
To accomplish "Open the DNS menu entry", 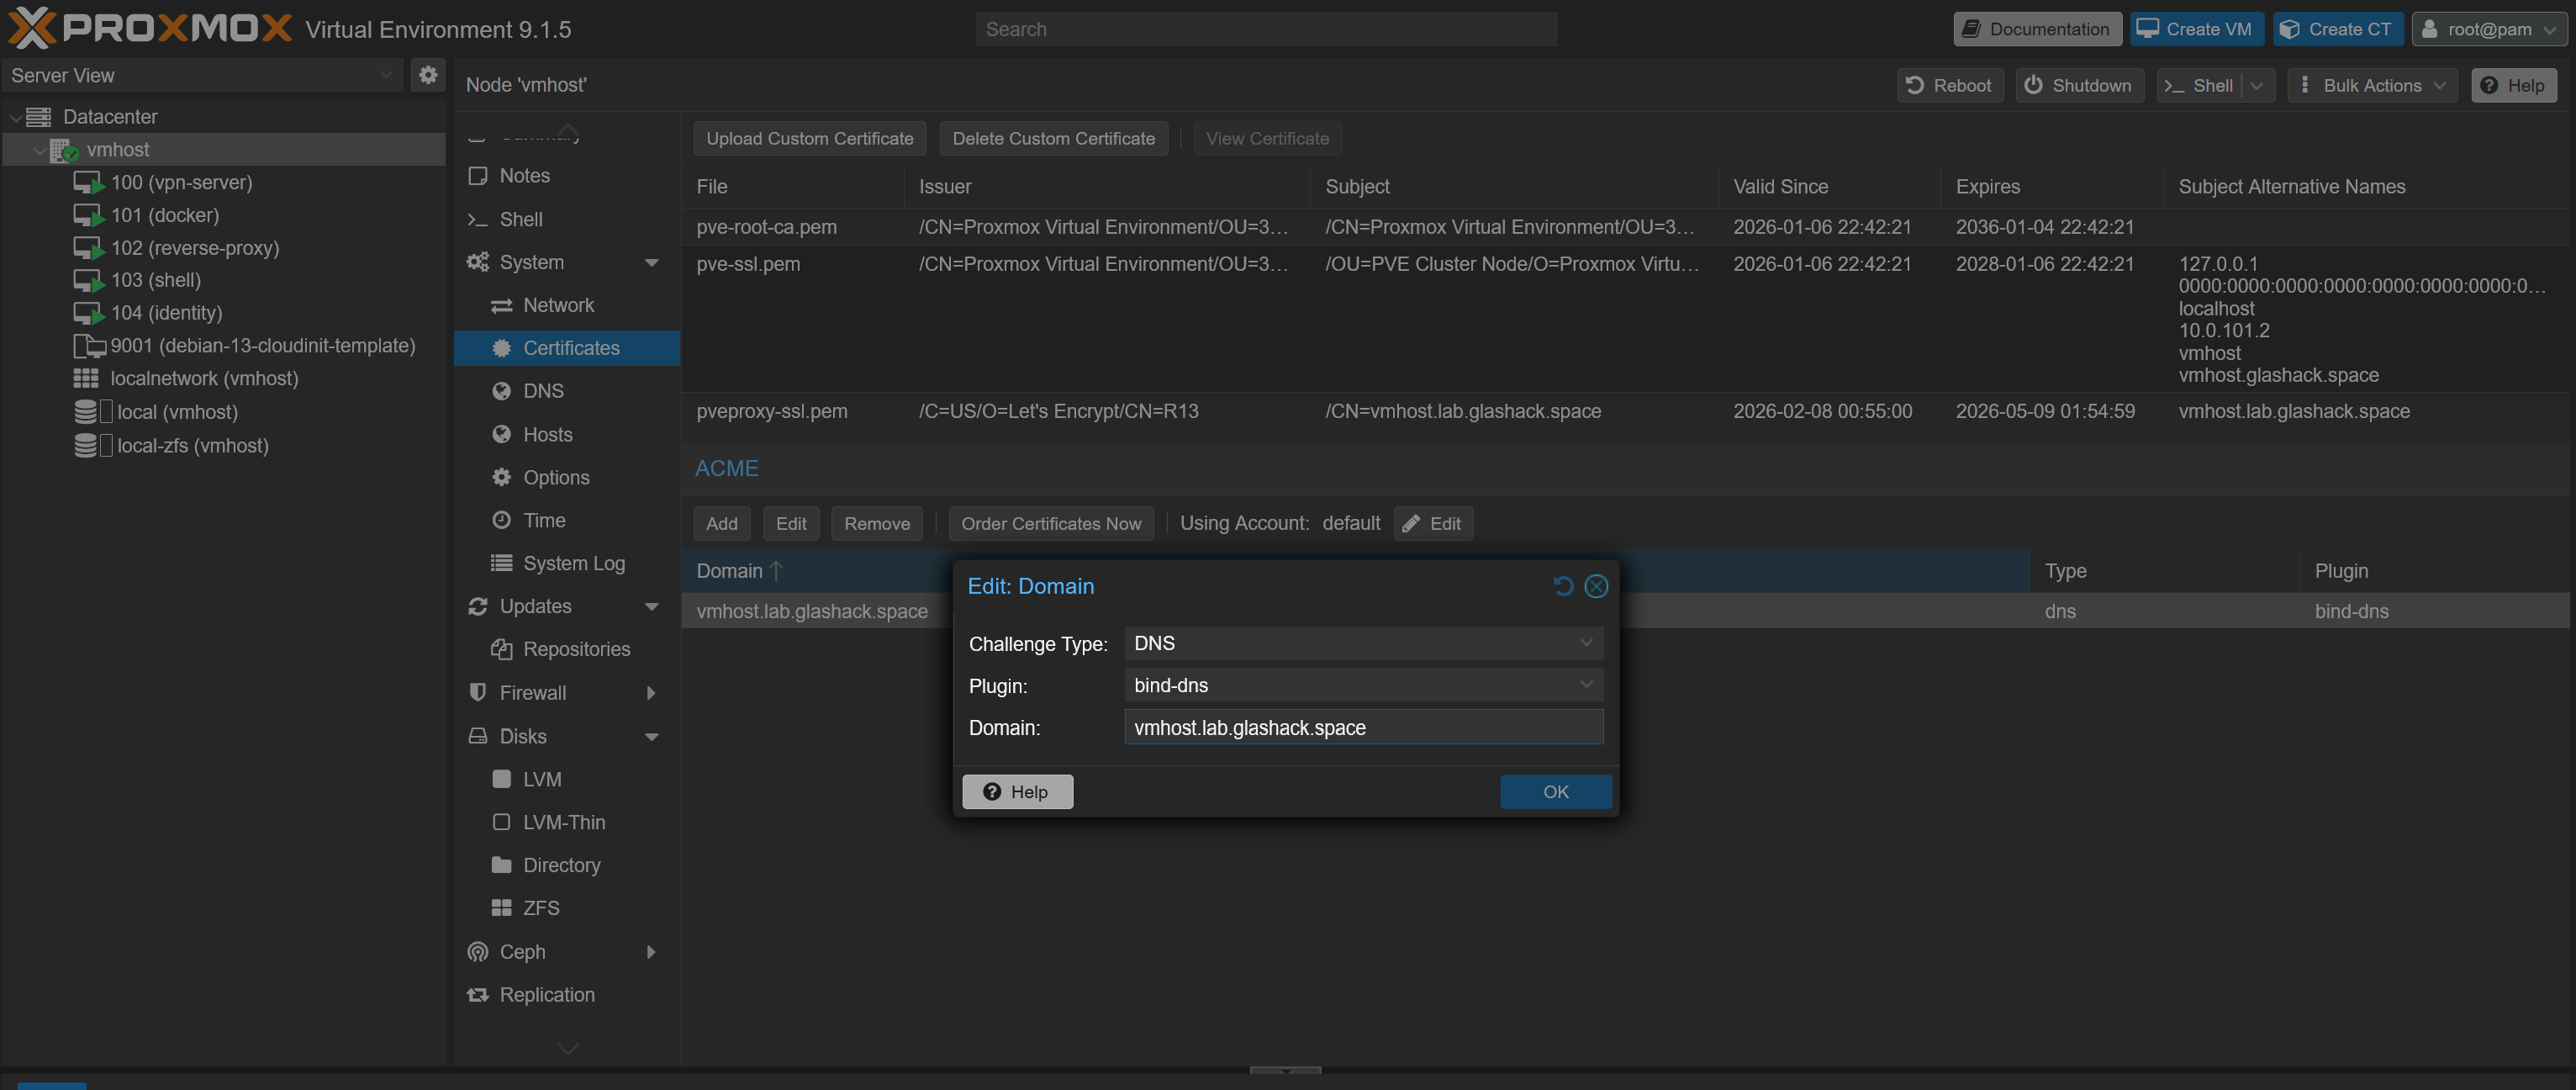I will point(543,391).
